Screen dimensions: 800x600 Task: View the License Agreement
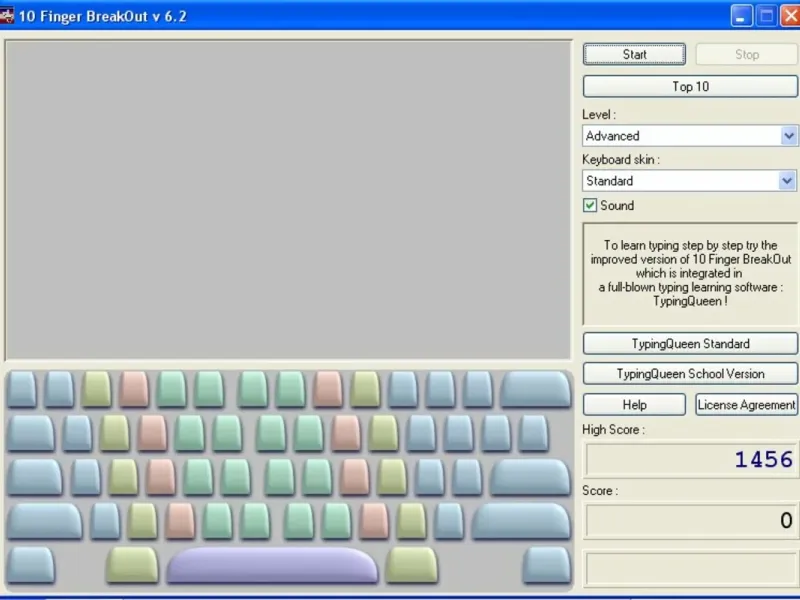coord(746,405)
